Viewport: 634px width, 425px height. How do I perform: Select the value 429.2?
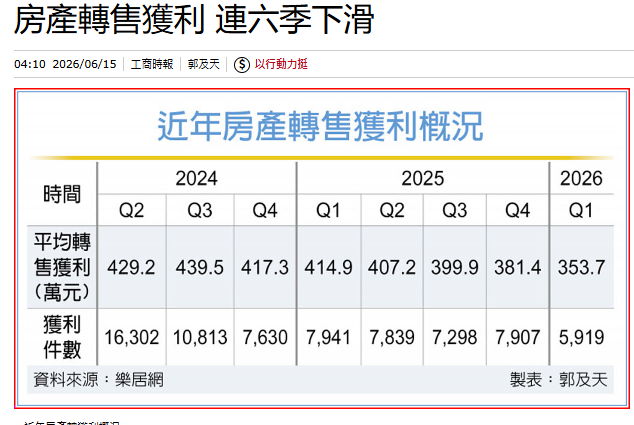[131, 268]
